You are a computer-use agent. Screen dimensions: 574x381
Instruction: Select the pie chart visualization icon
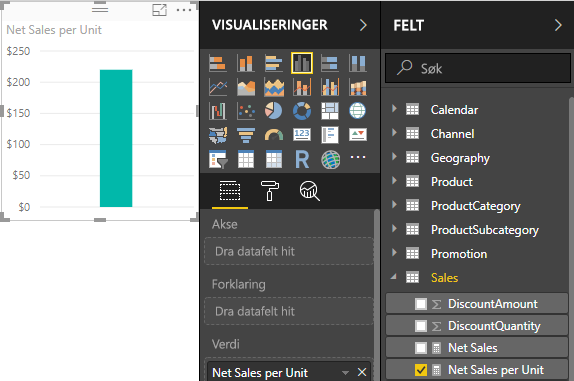click(273, 111)
